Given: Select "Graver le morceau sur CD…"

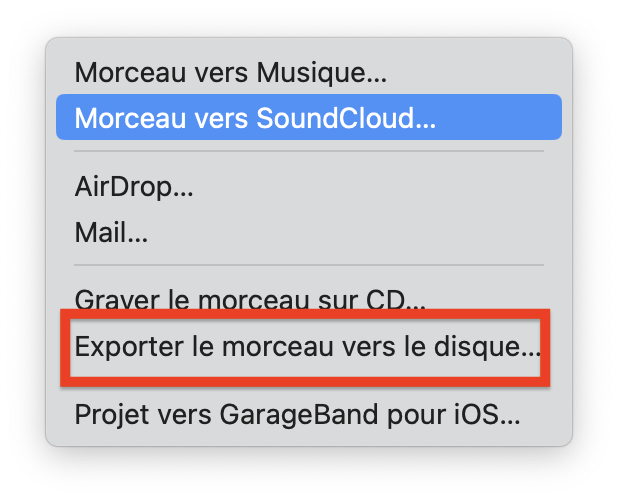Looking at the screenshot, I should click(309, 300).
